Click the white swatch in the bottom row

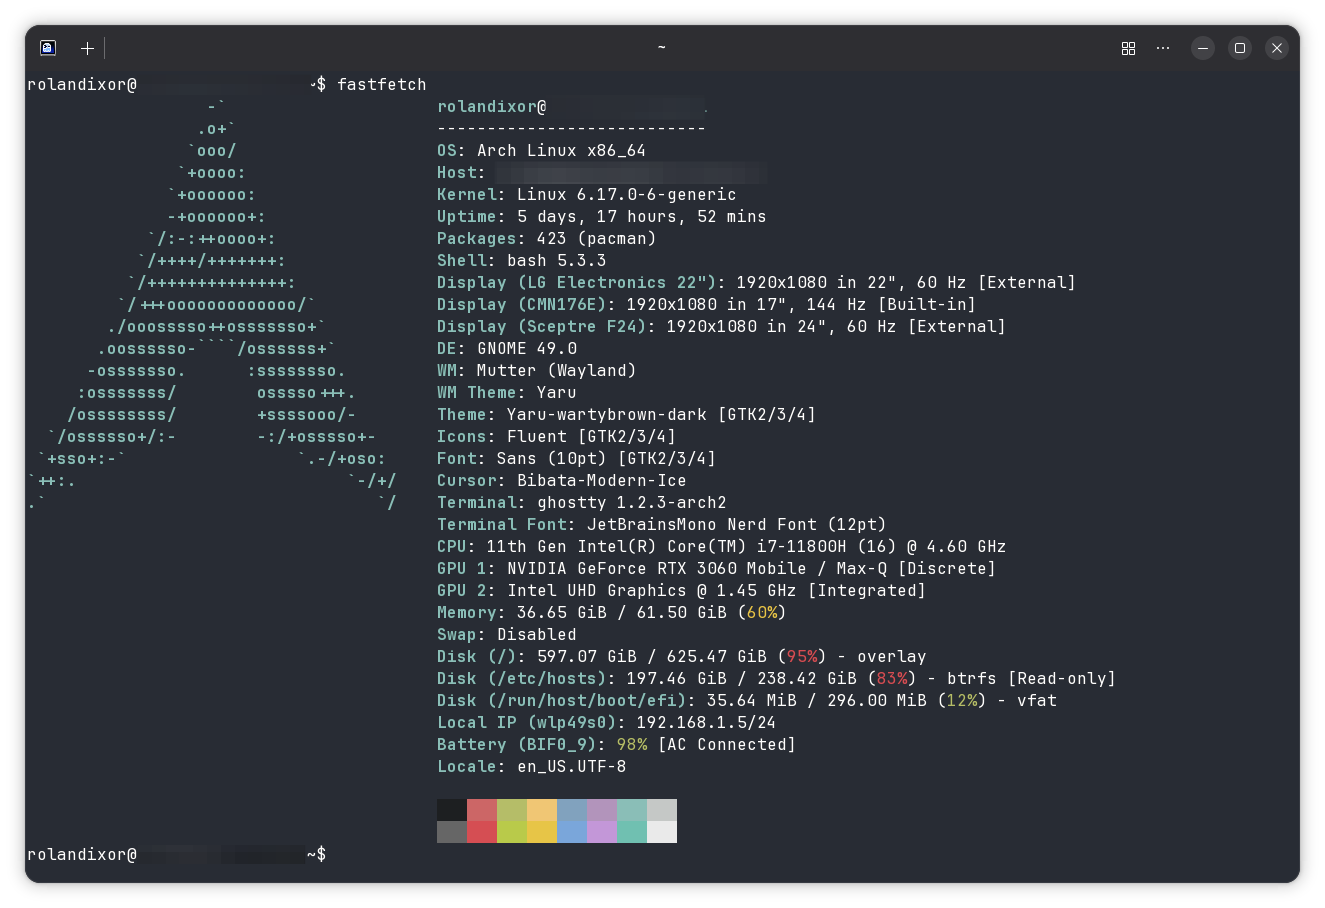pos(662,832)
